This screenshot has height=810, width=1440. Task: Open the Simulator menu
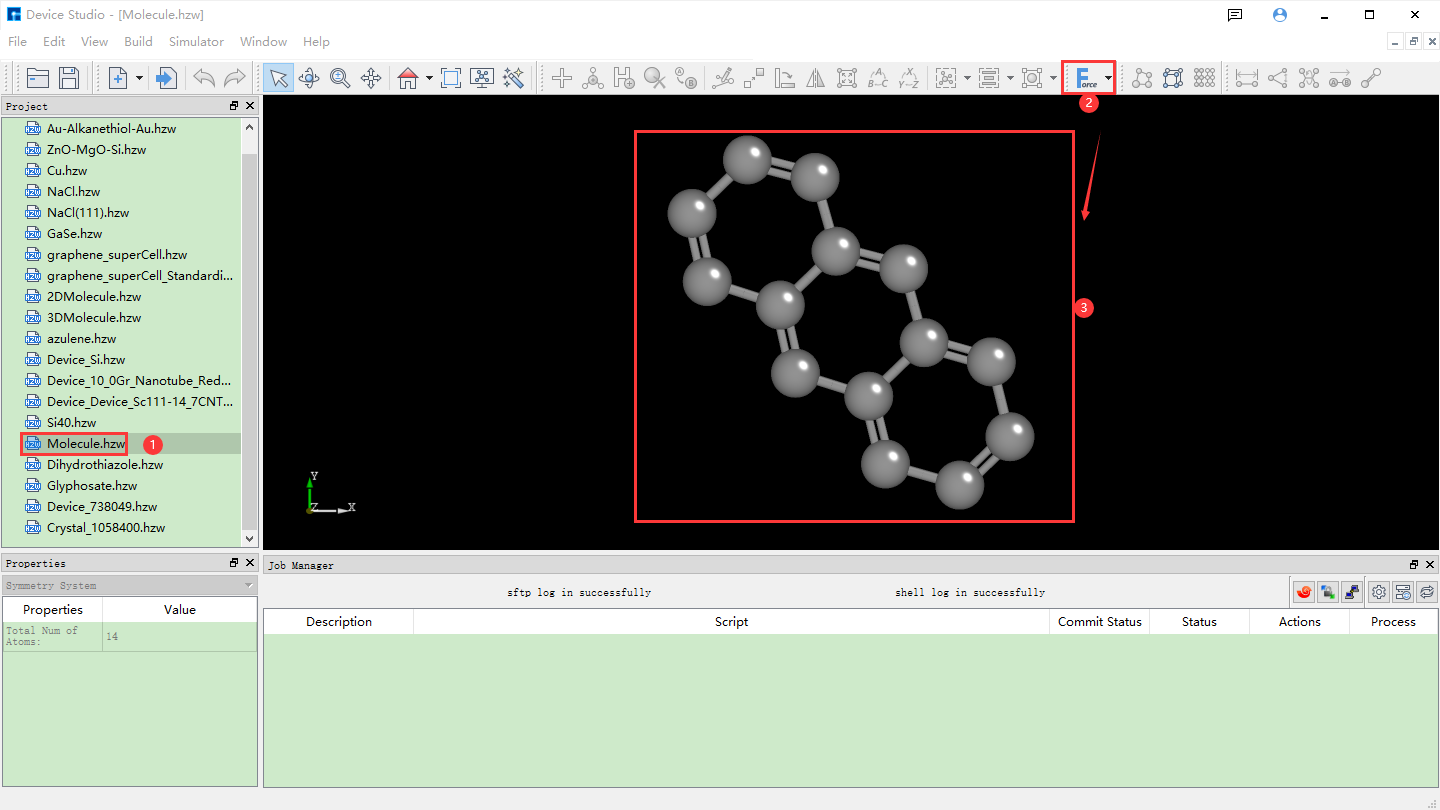pyautogui.click(x=196, y=42)
